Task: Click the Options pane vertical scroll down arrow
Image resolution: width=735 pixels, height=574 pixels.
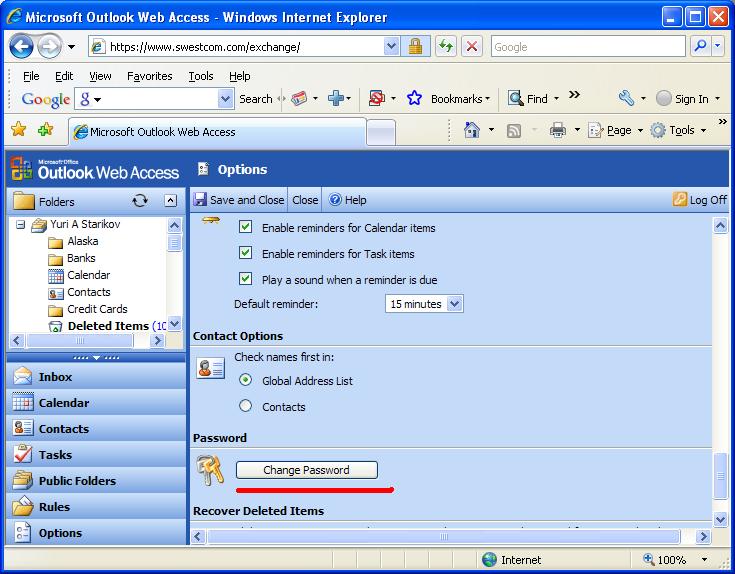Action: click(x=720, y=518)
